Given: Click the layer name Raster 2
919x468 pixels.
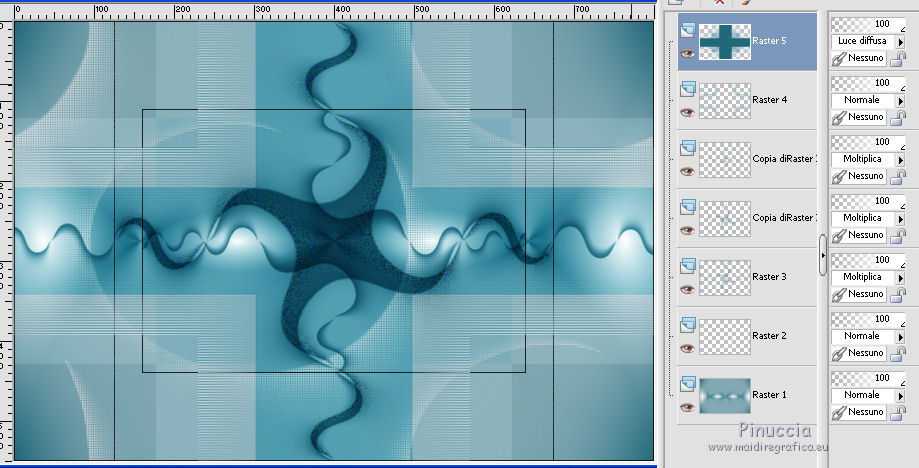Looking at the screenshot, I should [x=770, y=336].
